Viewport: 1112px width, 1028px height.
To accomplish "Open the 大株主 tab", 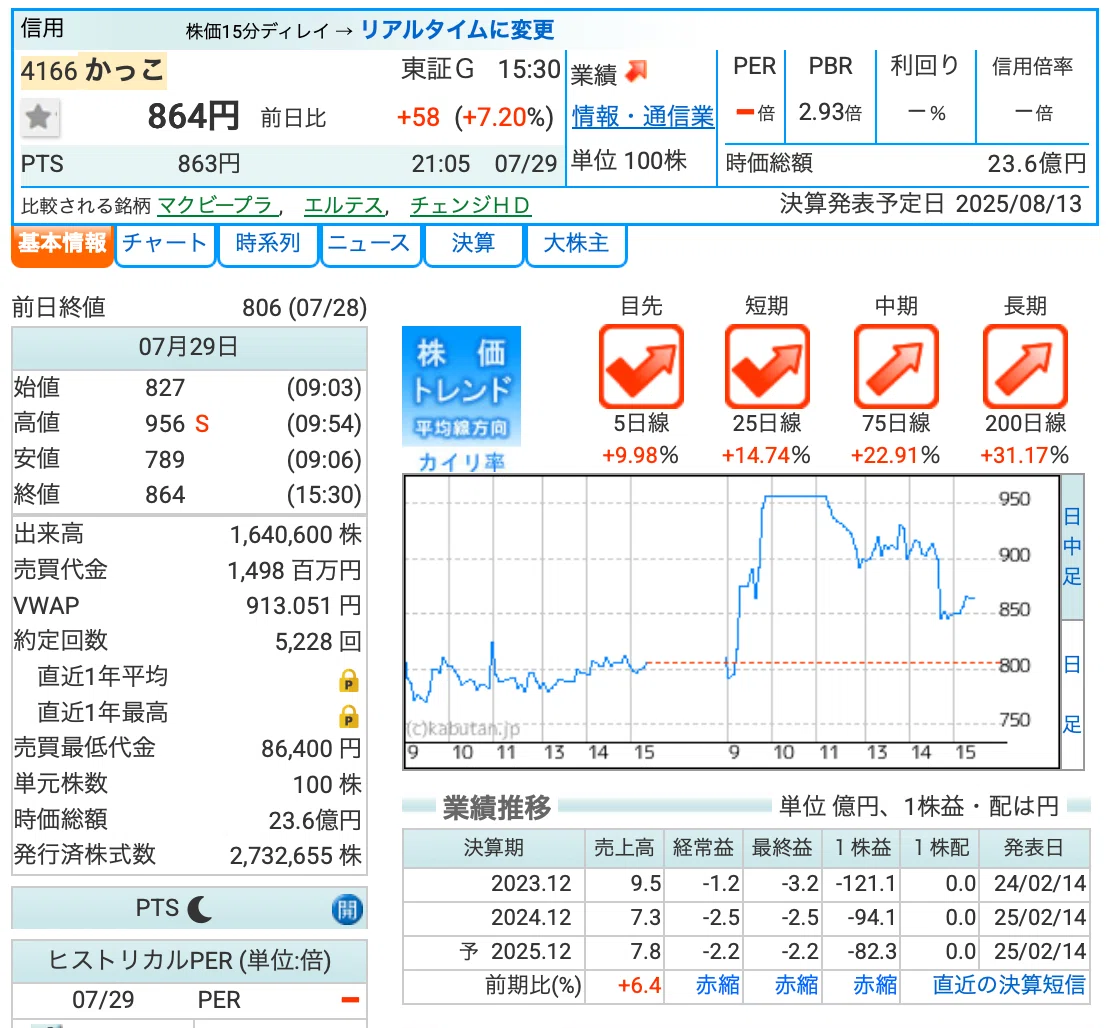I will (576, 244).
